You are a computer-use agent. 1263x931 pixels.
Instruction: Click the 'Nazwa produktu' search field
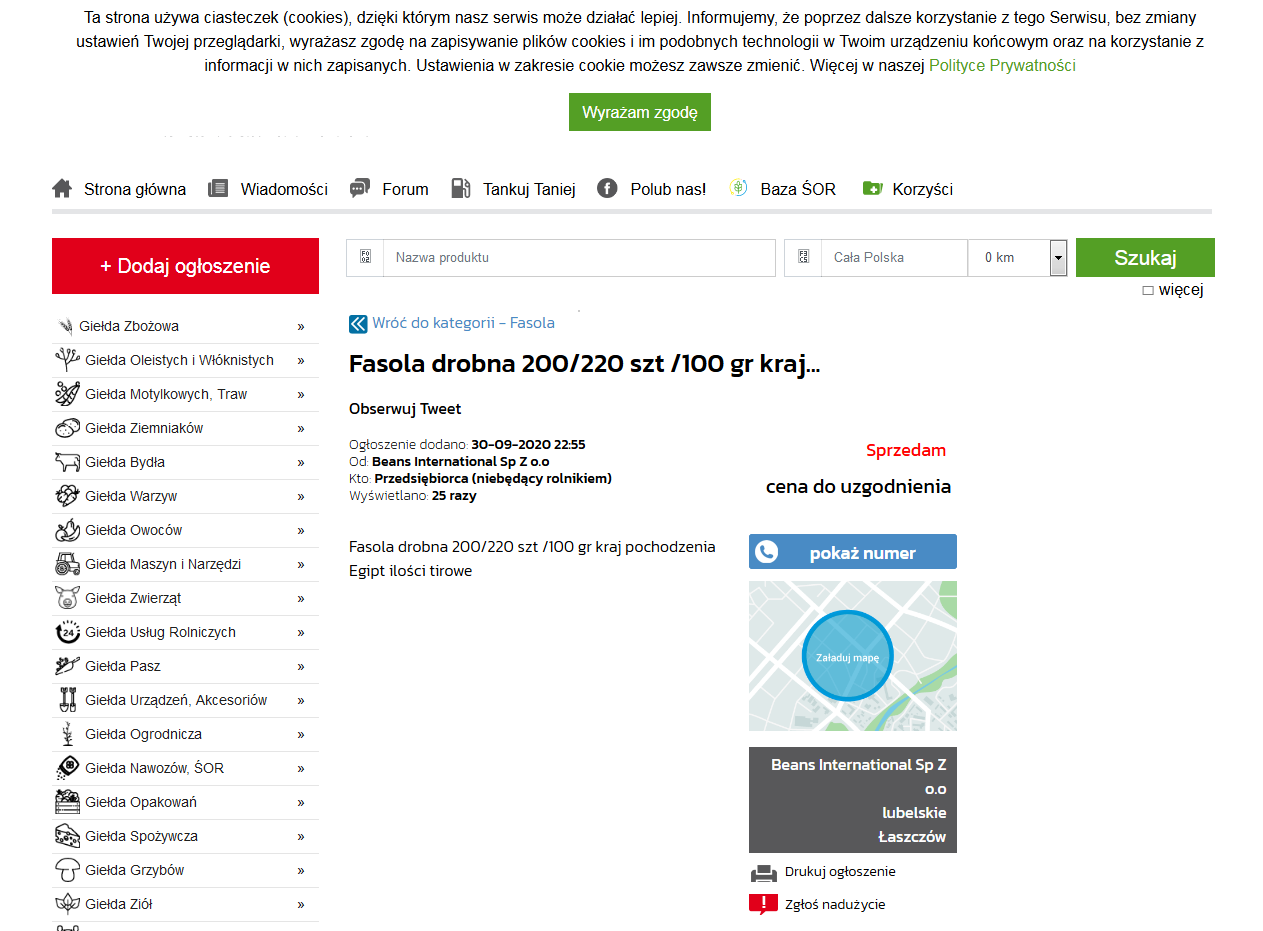(x=578, y=258)
